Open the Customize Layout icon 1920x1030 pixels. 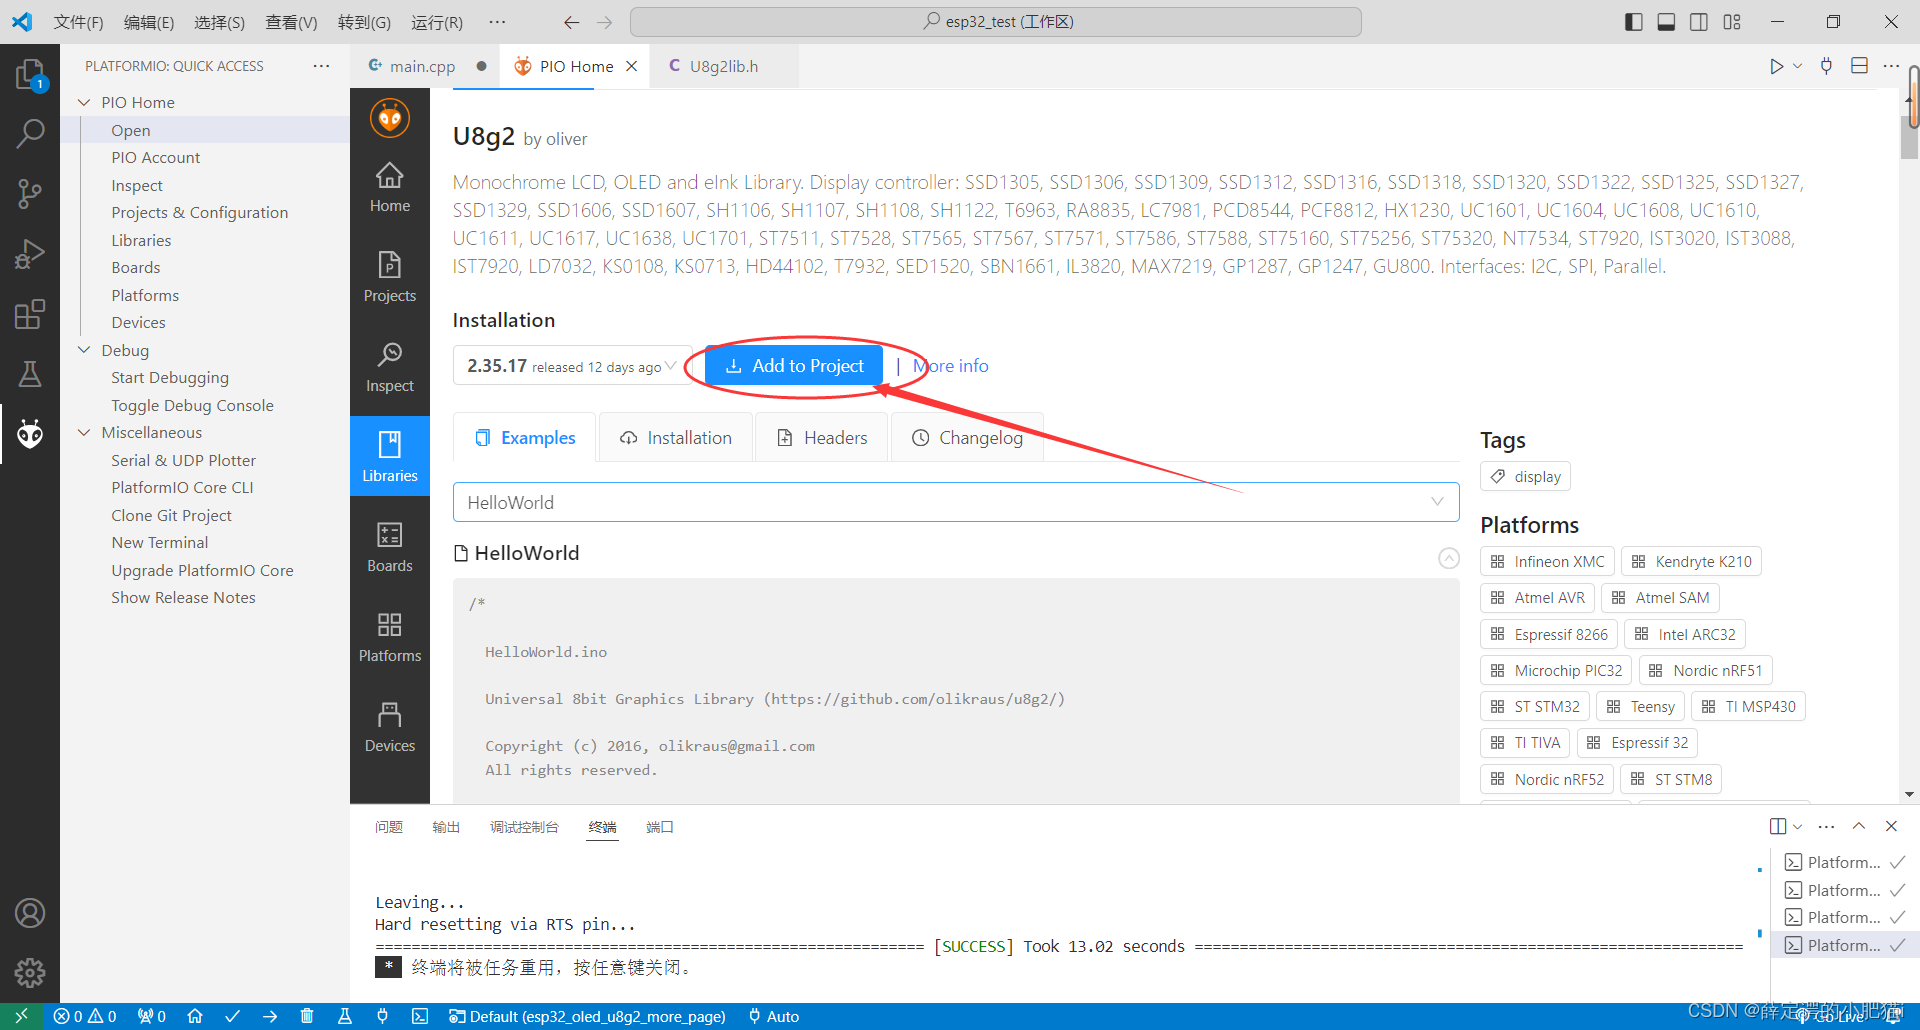1732,22
